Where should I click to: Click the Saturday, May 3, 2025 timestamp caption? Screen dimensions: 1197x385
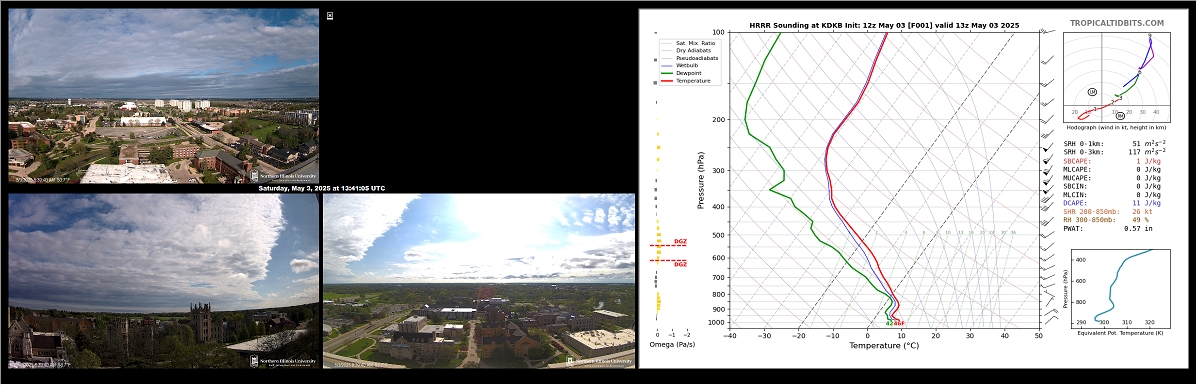click(321, 188)
